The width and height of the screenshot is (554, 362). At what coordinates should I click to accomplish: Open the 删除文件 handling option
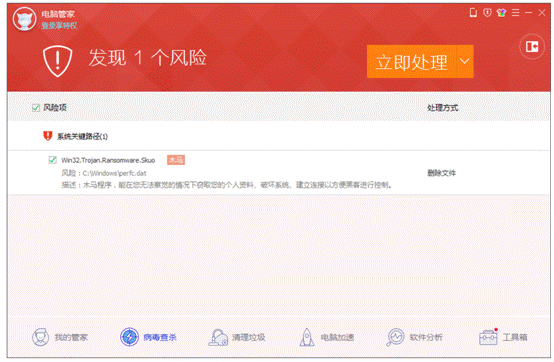click(441, 173)
